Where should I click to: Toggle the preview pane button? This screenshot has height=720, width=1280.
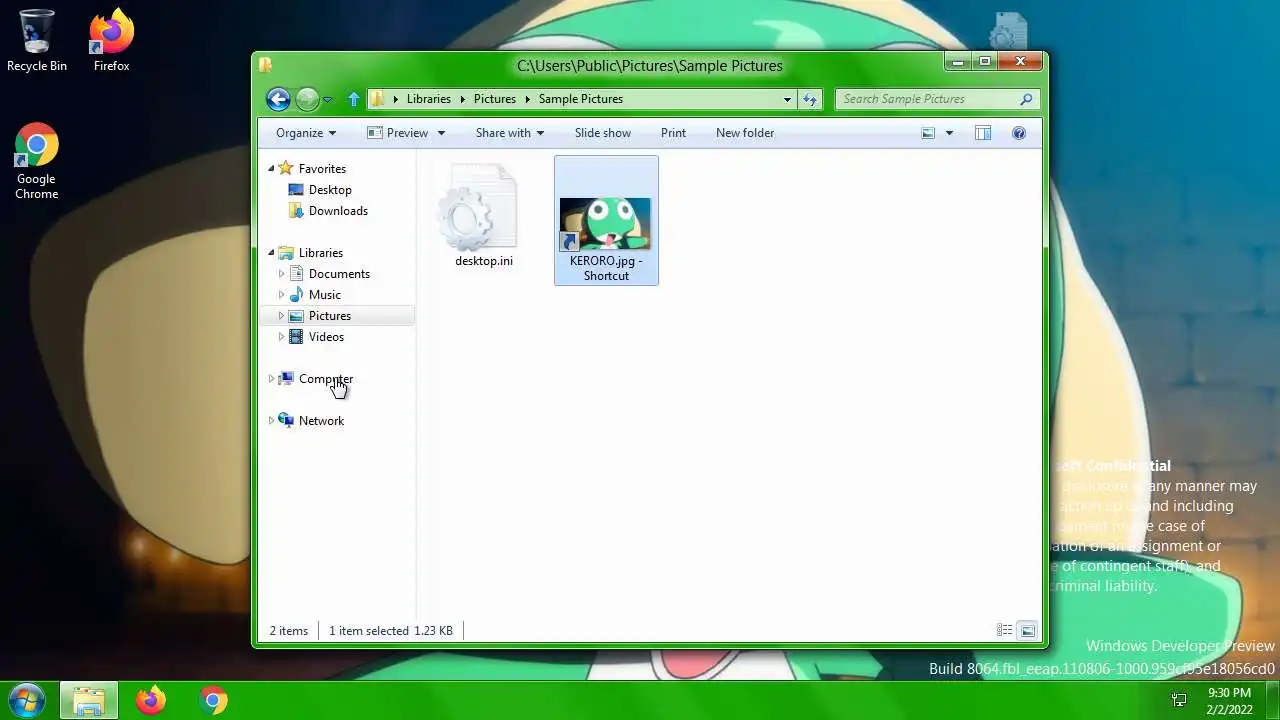coord(983,133)
